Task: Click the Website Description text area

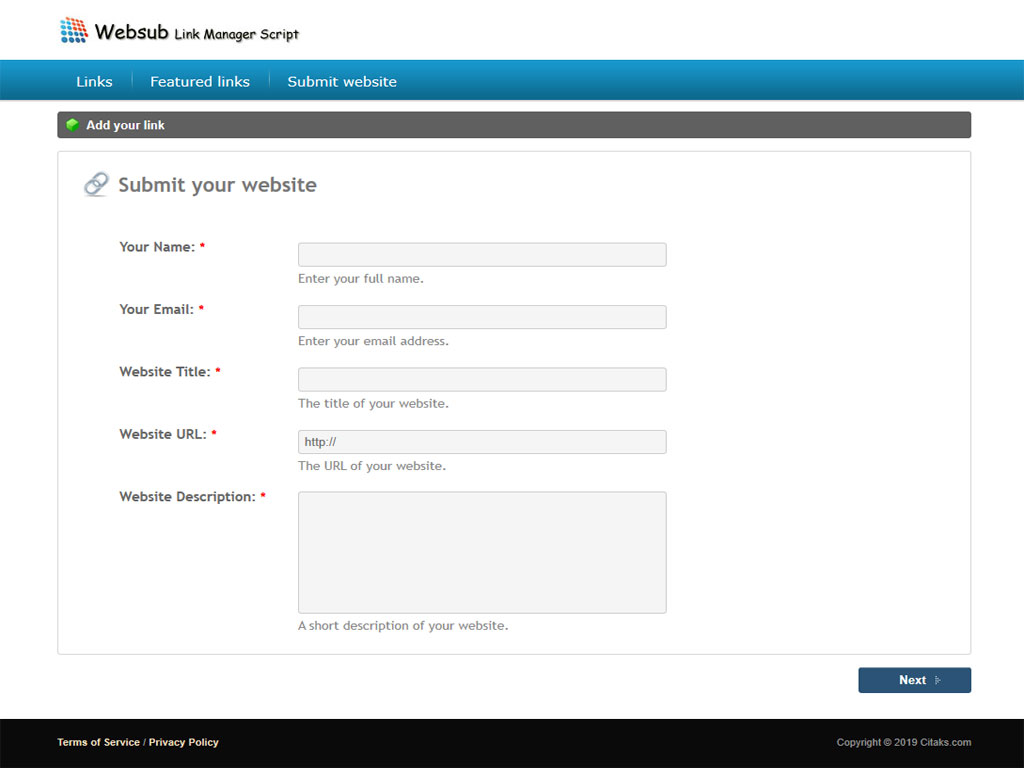Action: 481,552
